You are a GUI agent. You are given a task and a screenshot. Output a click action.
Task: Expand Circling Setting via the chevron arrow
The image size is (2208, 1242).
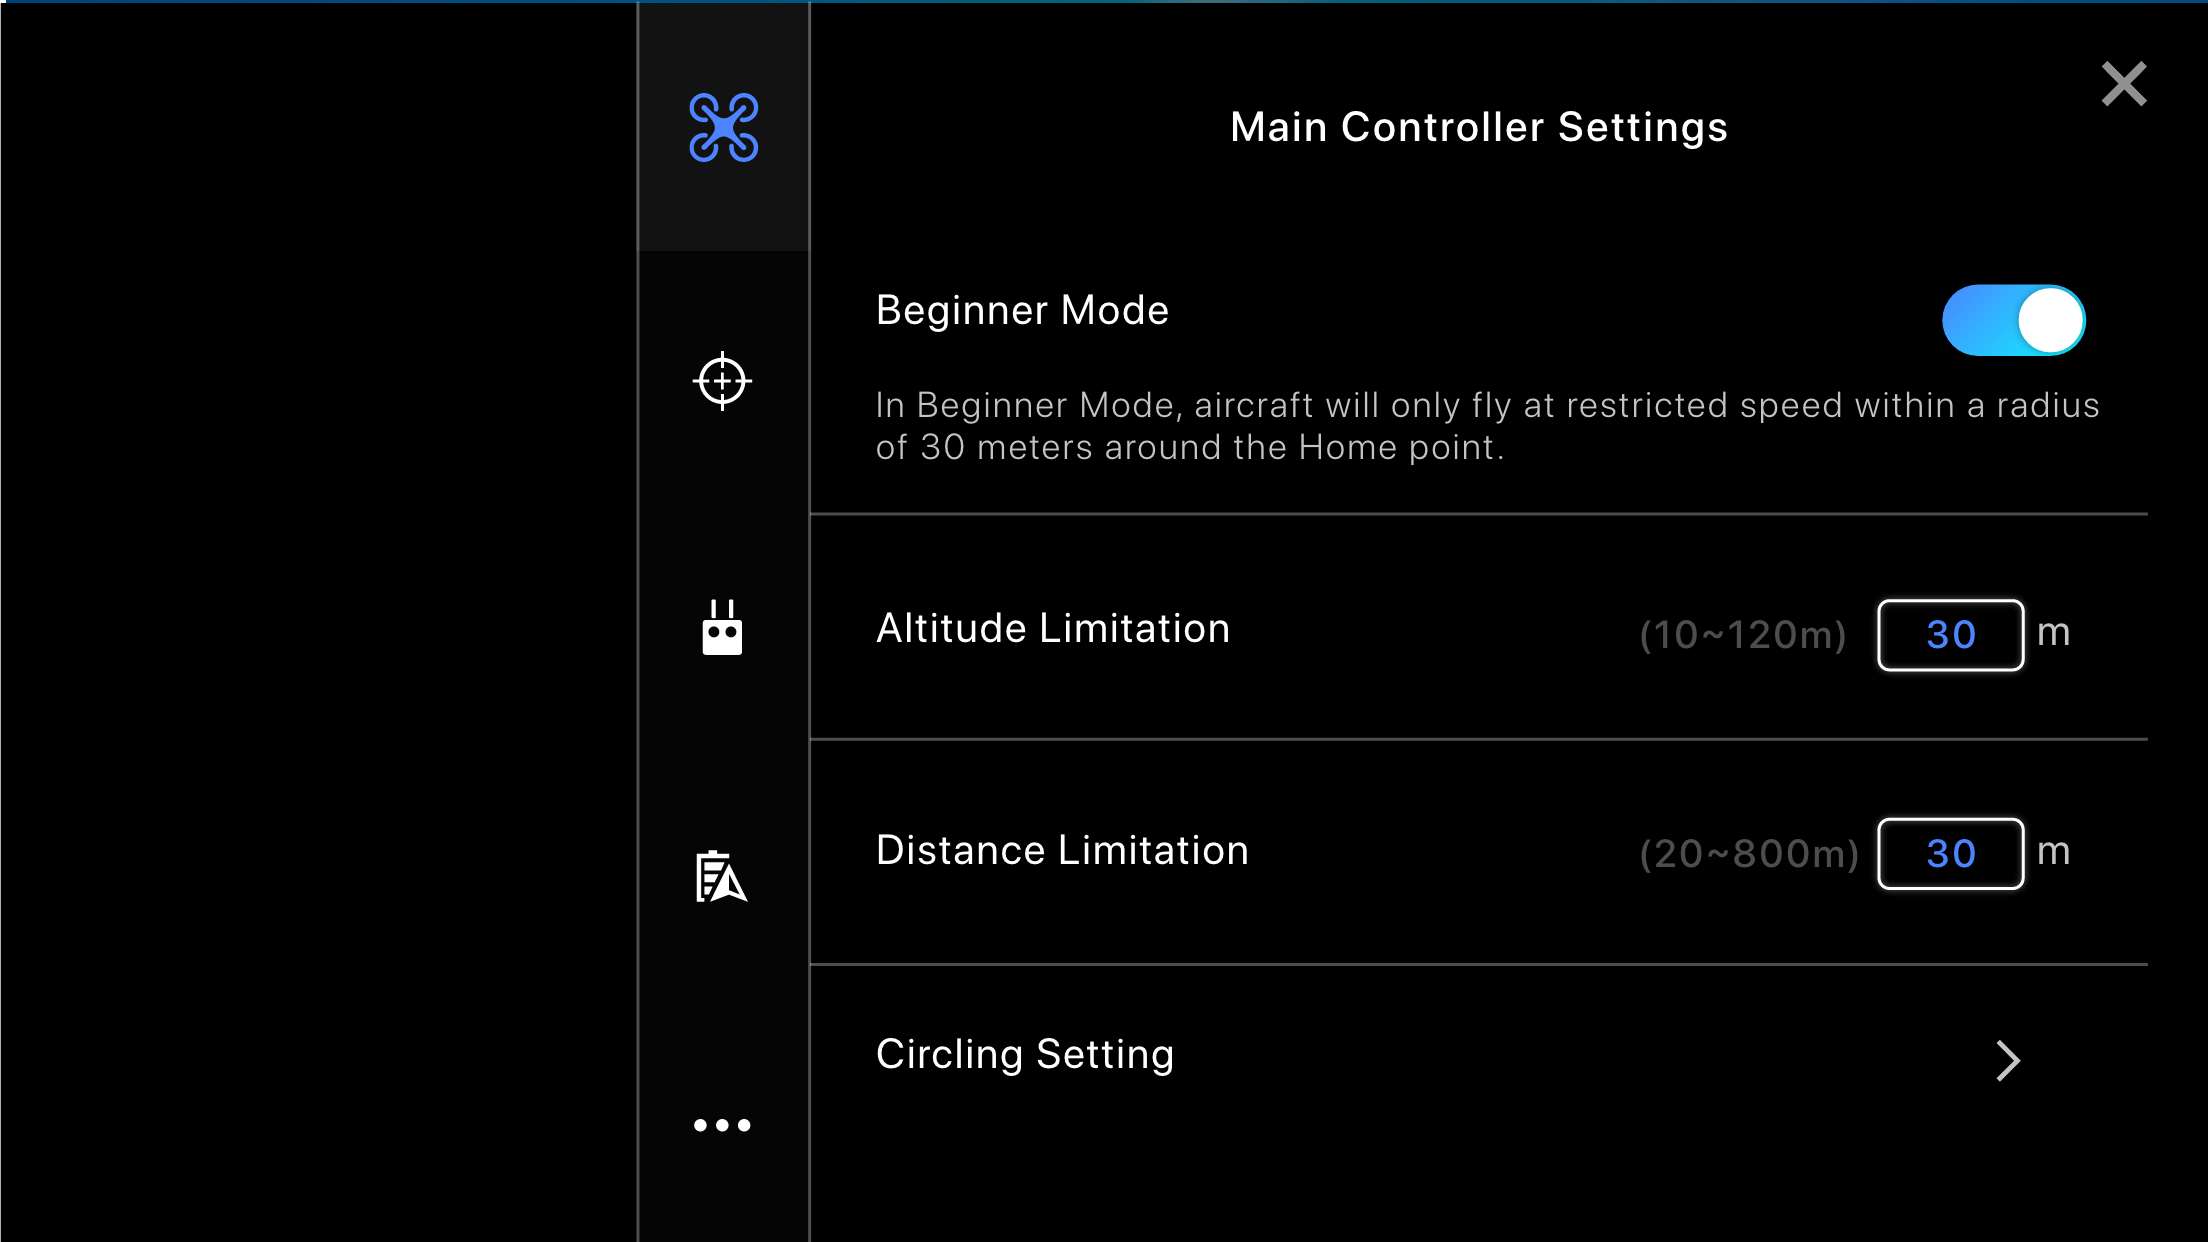pos(2007,1060)
